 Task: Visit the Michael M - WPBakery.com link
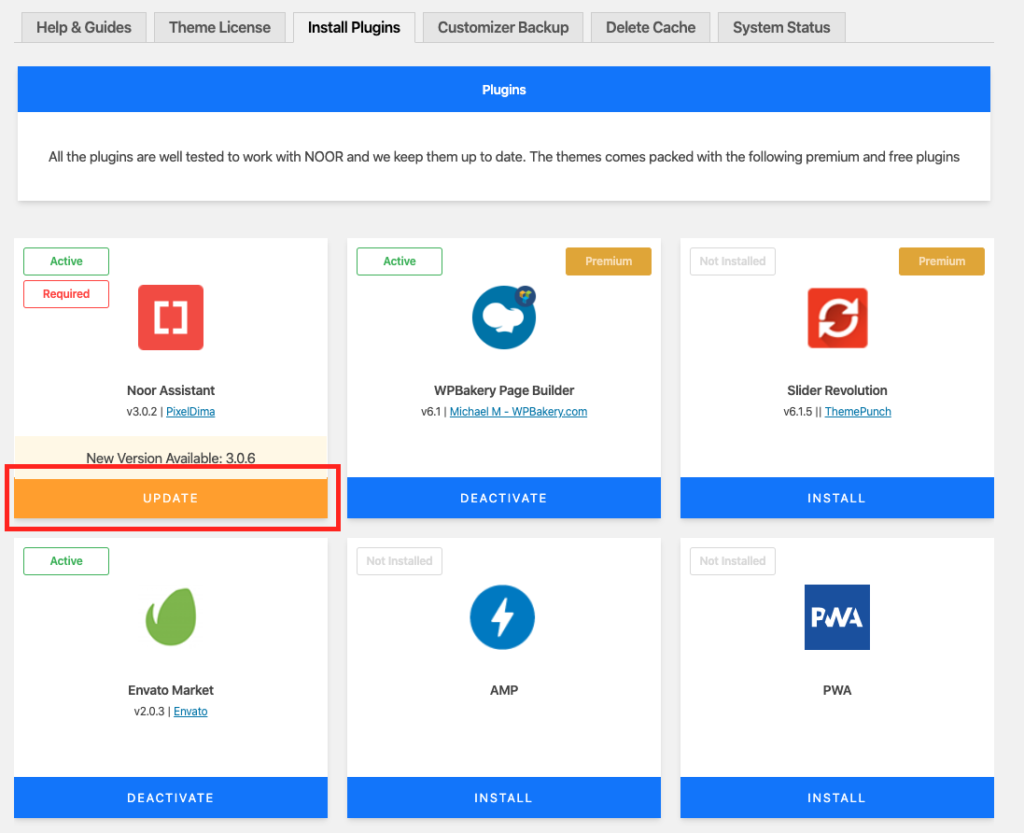(x=519, y=411)
